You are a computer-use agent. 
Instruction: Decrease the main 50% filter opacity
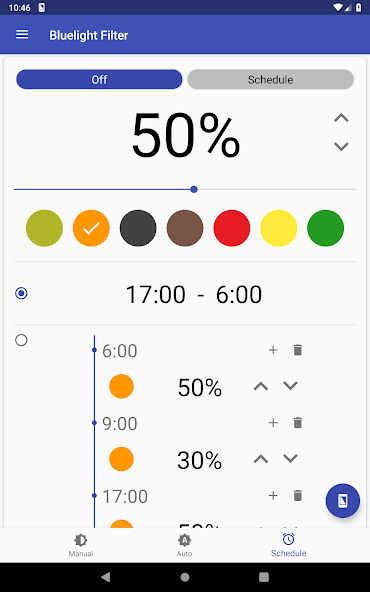point(341,146)
